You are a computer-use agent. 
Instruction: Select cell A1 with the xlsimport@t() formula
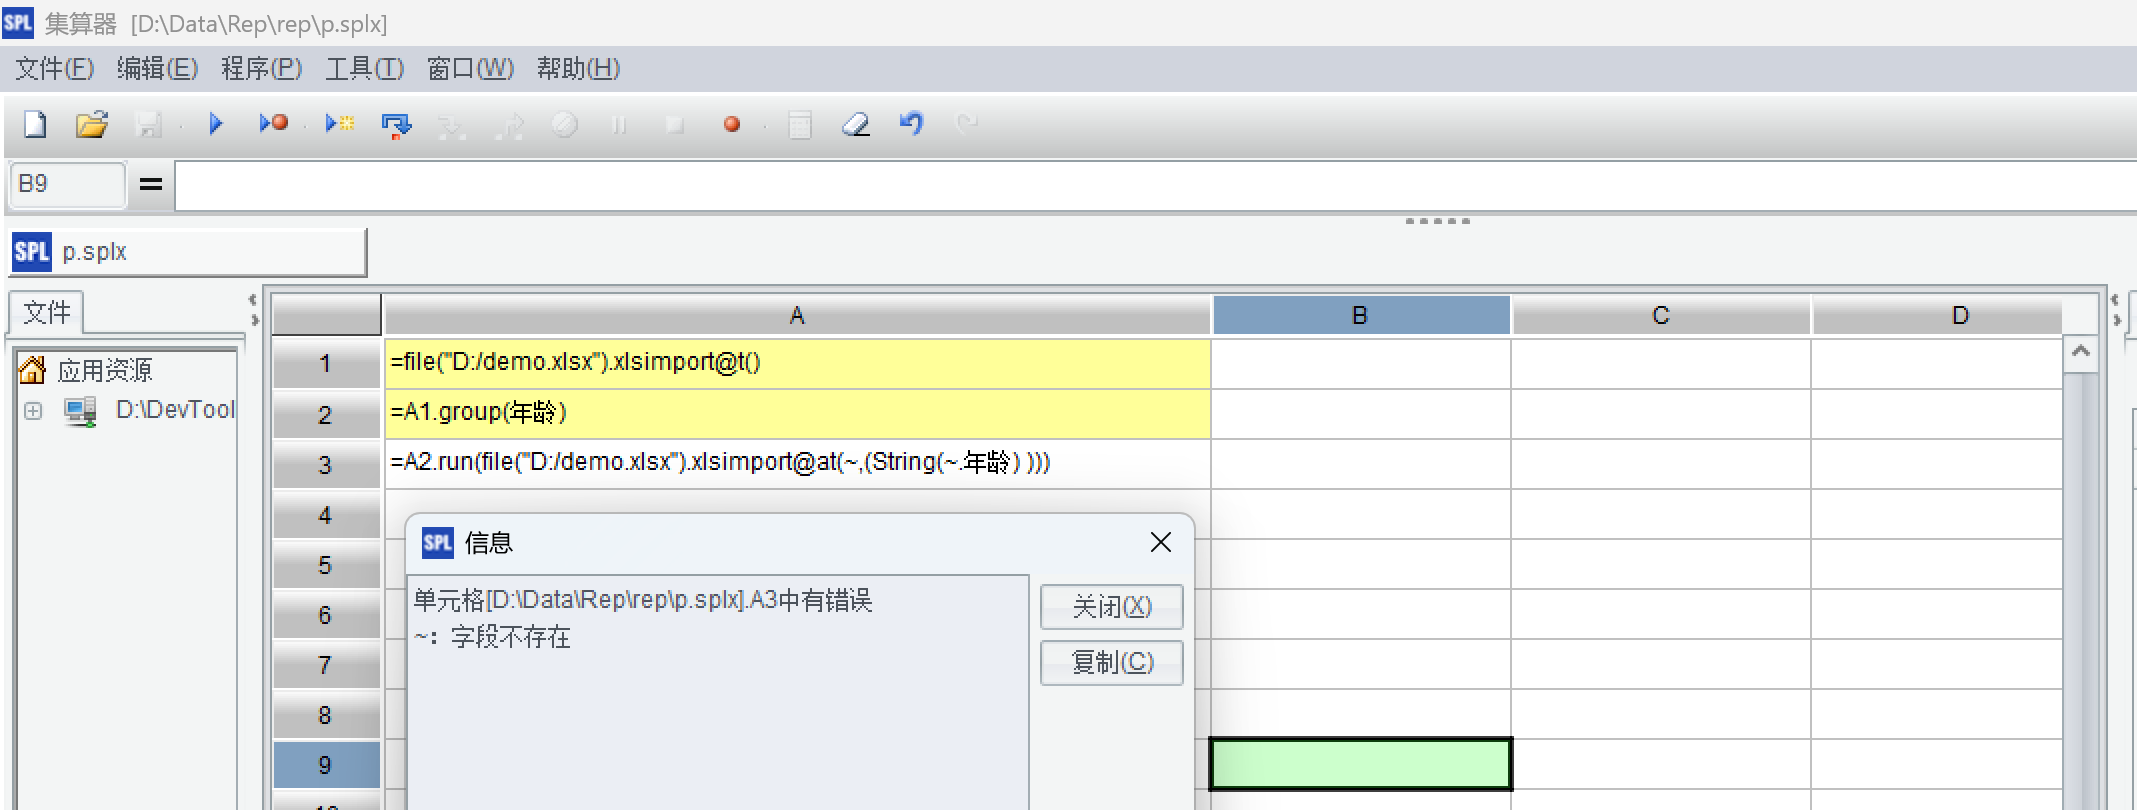[797, 363]
